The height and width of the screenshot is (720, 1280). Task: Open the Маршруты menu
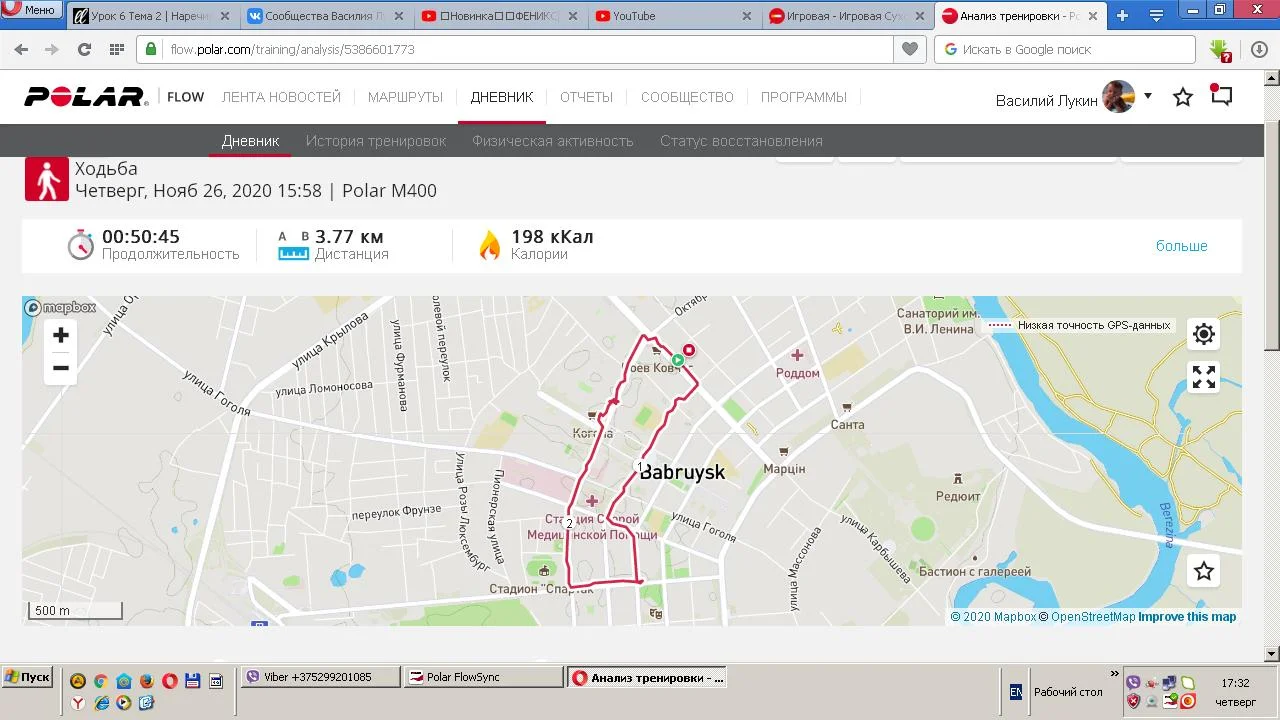coord(405,97)
